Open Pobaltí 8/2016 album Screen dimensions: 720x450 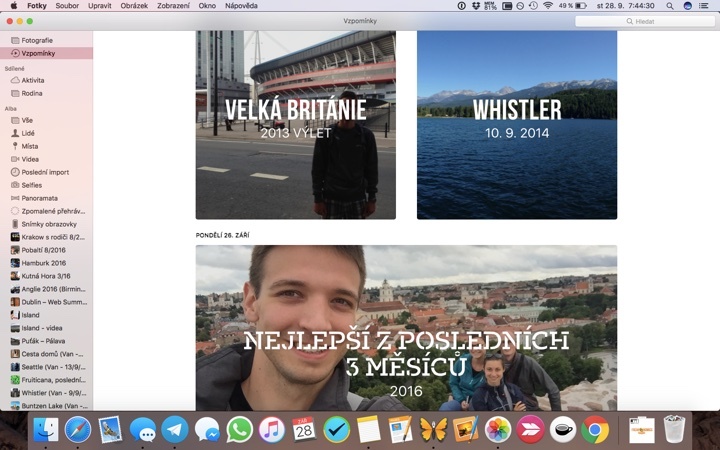[x=46, y=250]
